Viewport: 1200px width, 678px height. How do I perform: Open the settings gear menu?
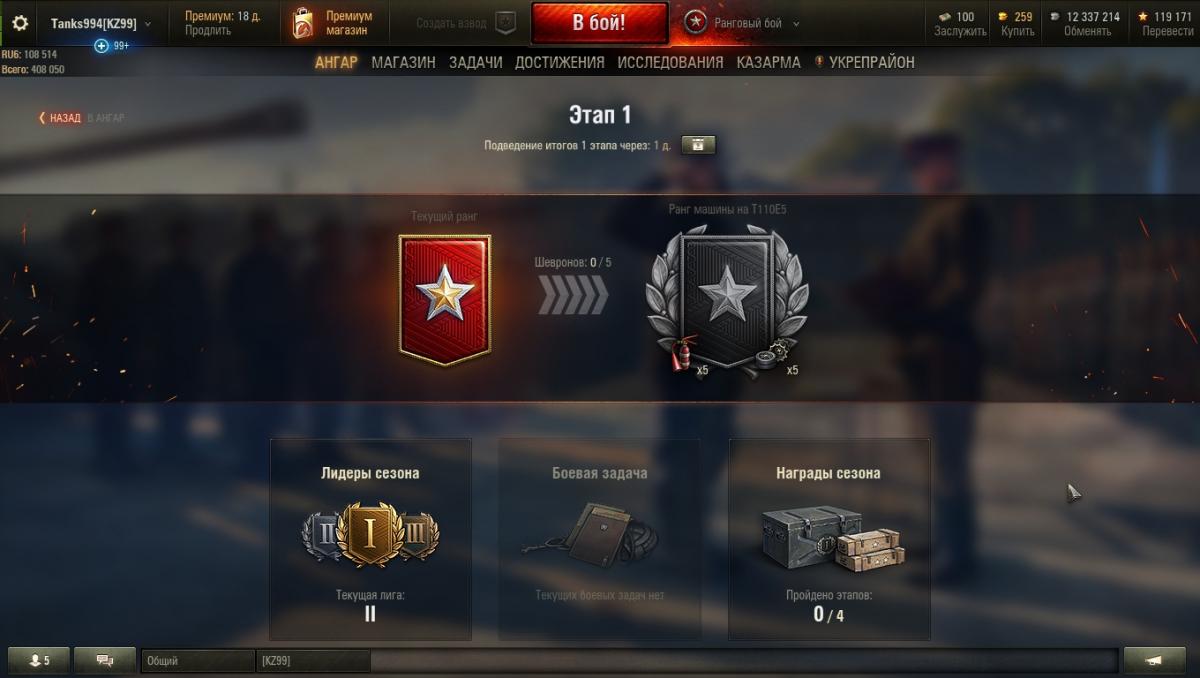click(x=20, y=22)
